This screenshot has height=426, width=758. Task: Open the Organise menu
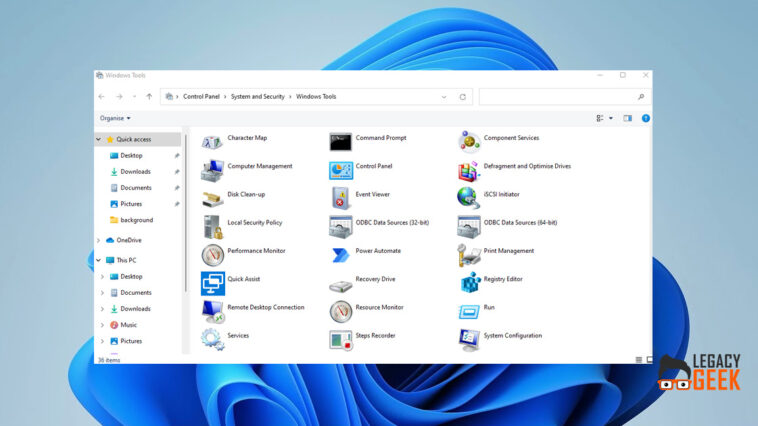[115, 118]
